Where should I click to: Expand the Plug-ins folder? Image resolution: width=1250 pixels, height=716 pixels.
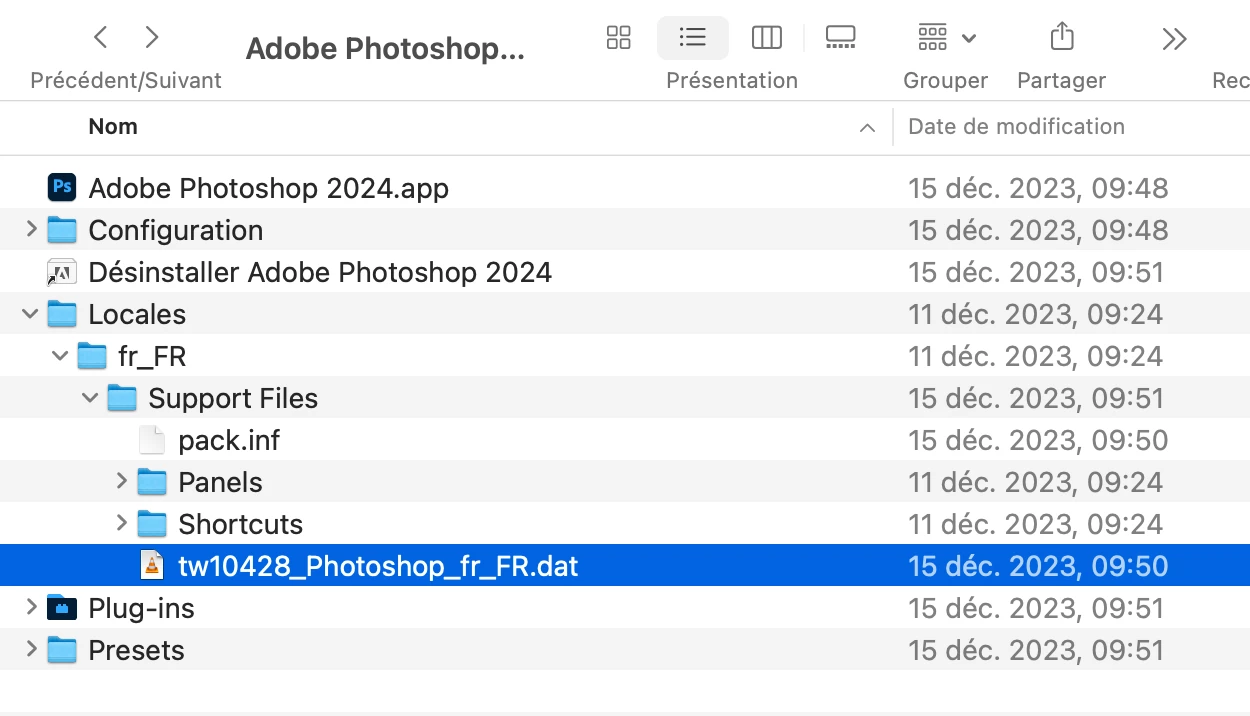[32, 608]
